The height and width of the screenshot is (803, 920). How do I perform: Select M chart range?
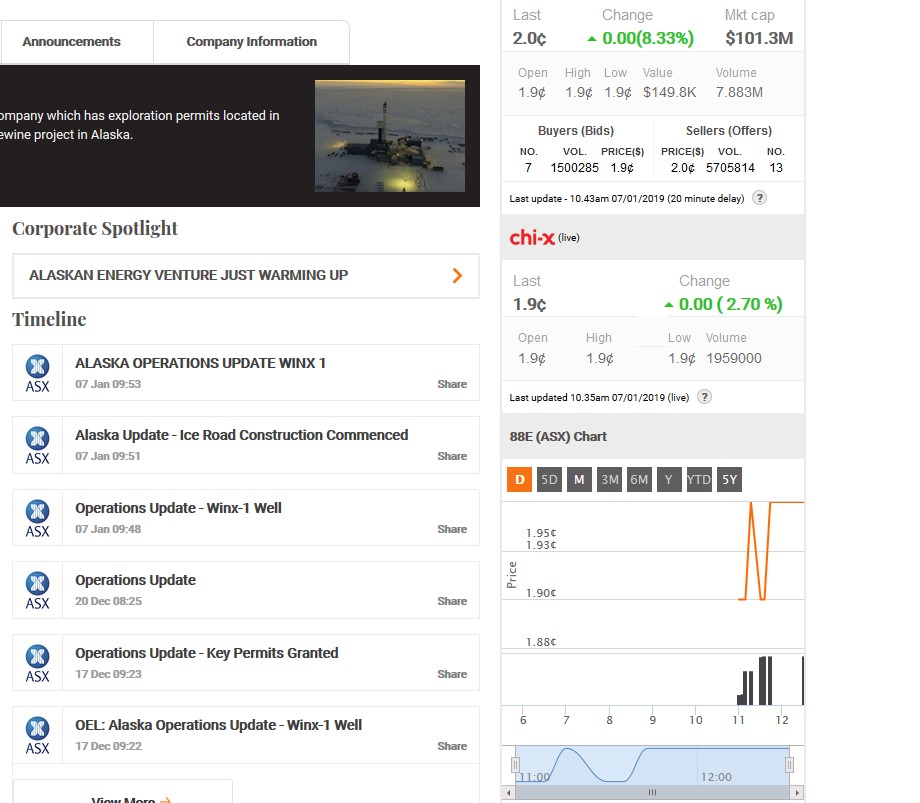click(579, 480)
